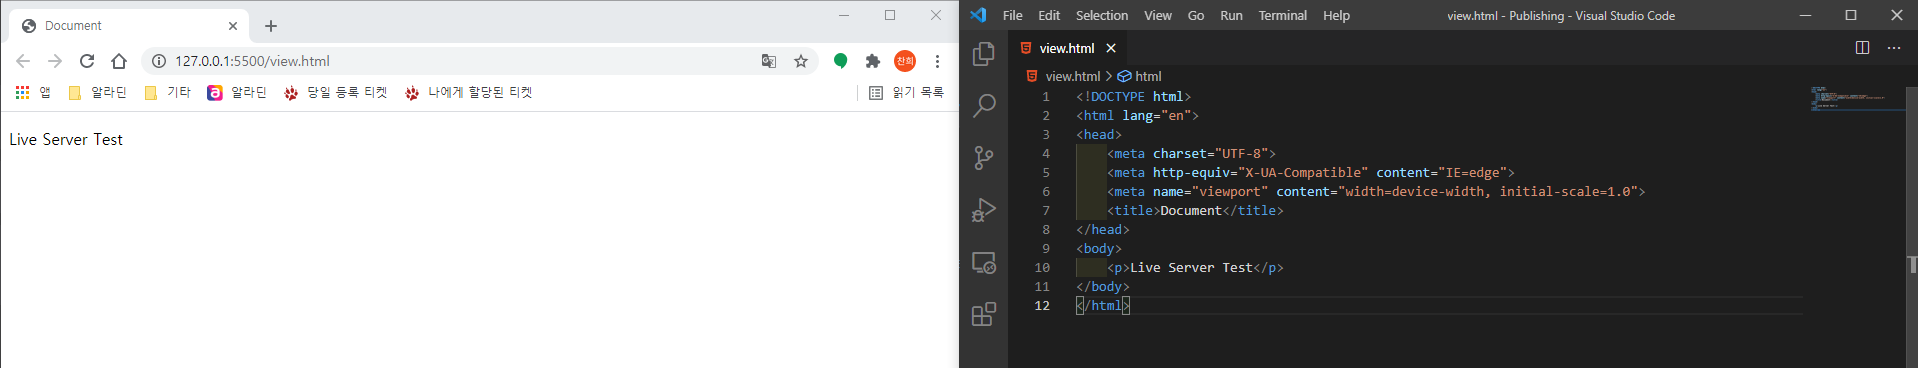Open the Go menu
The image size is (1918, 368).
[x=1196, y=15]
